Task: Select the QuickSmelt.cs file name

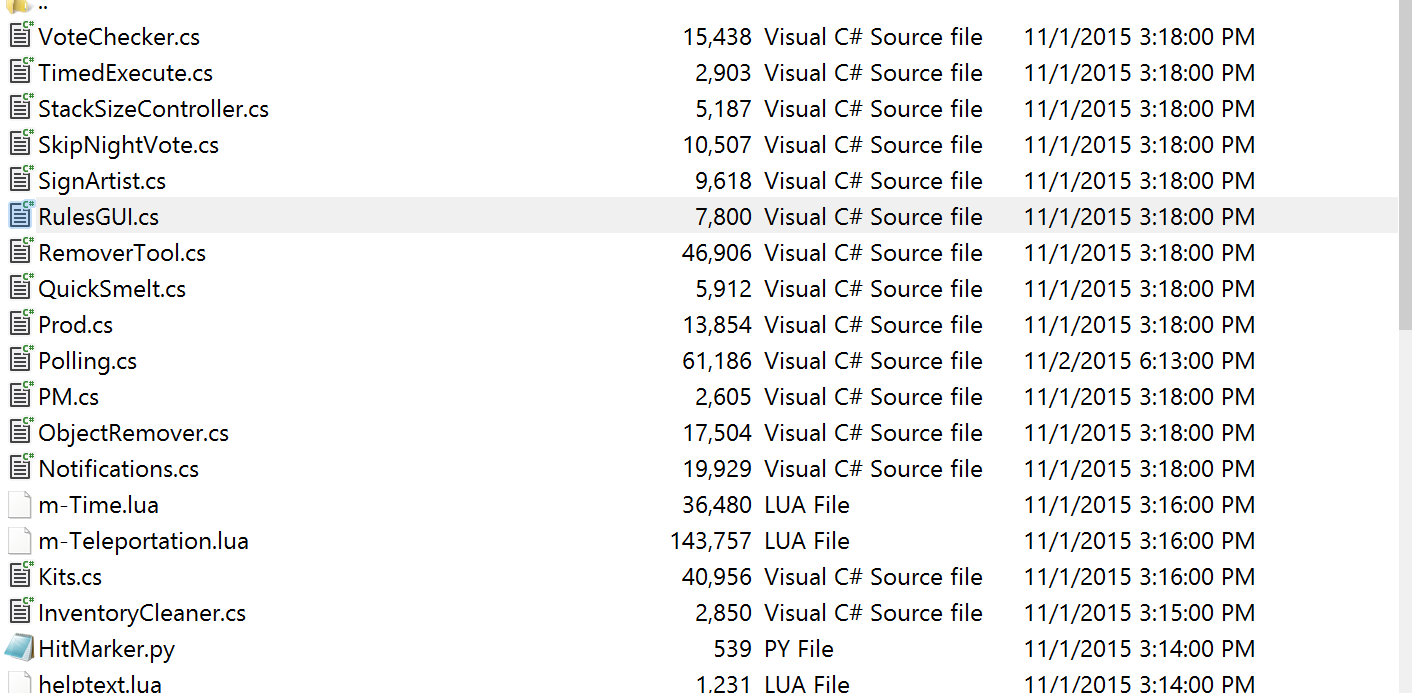Action: pyautogui.click(x=112, y=289)
